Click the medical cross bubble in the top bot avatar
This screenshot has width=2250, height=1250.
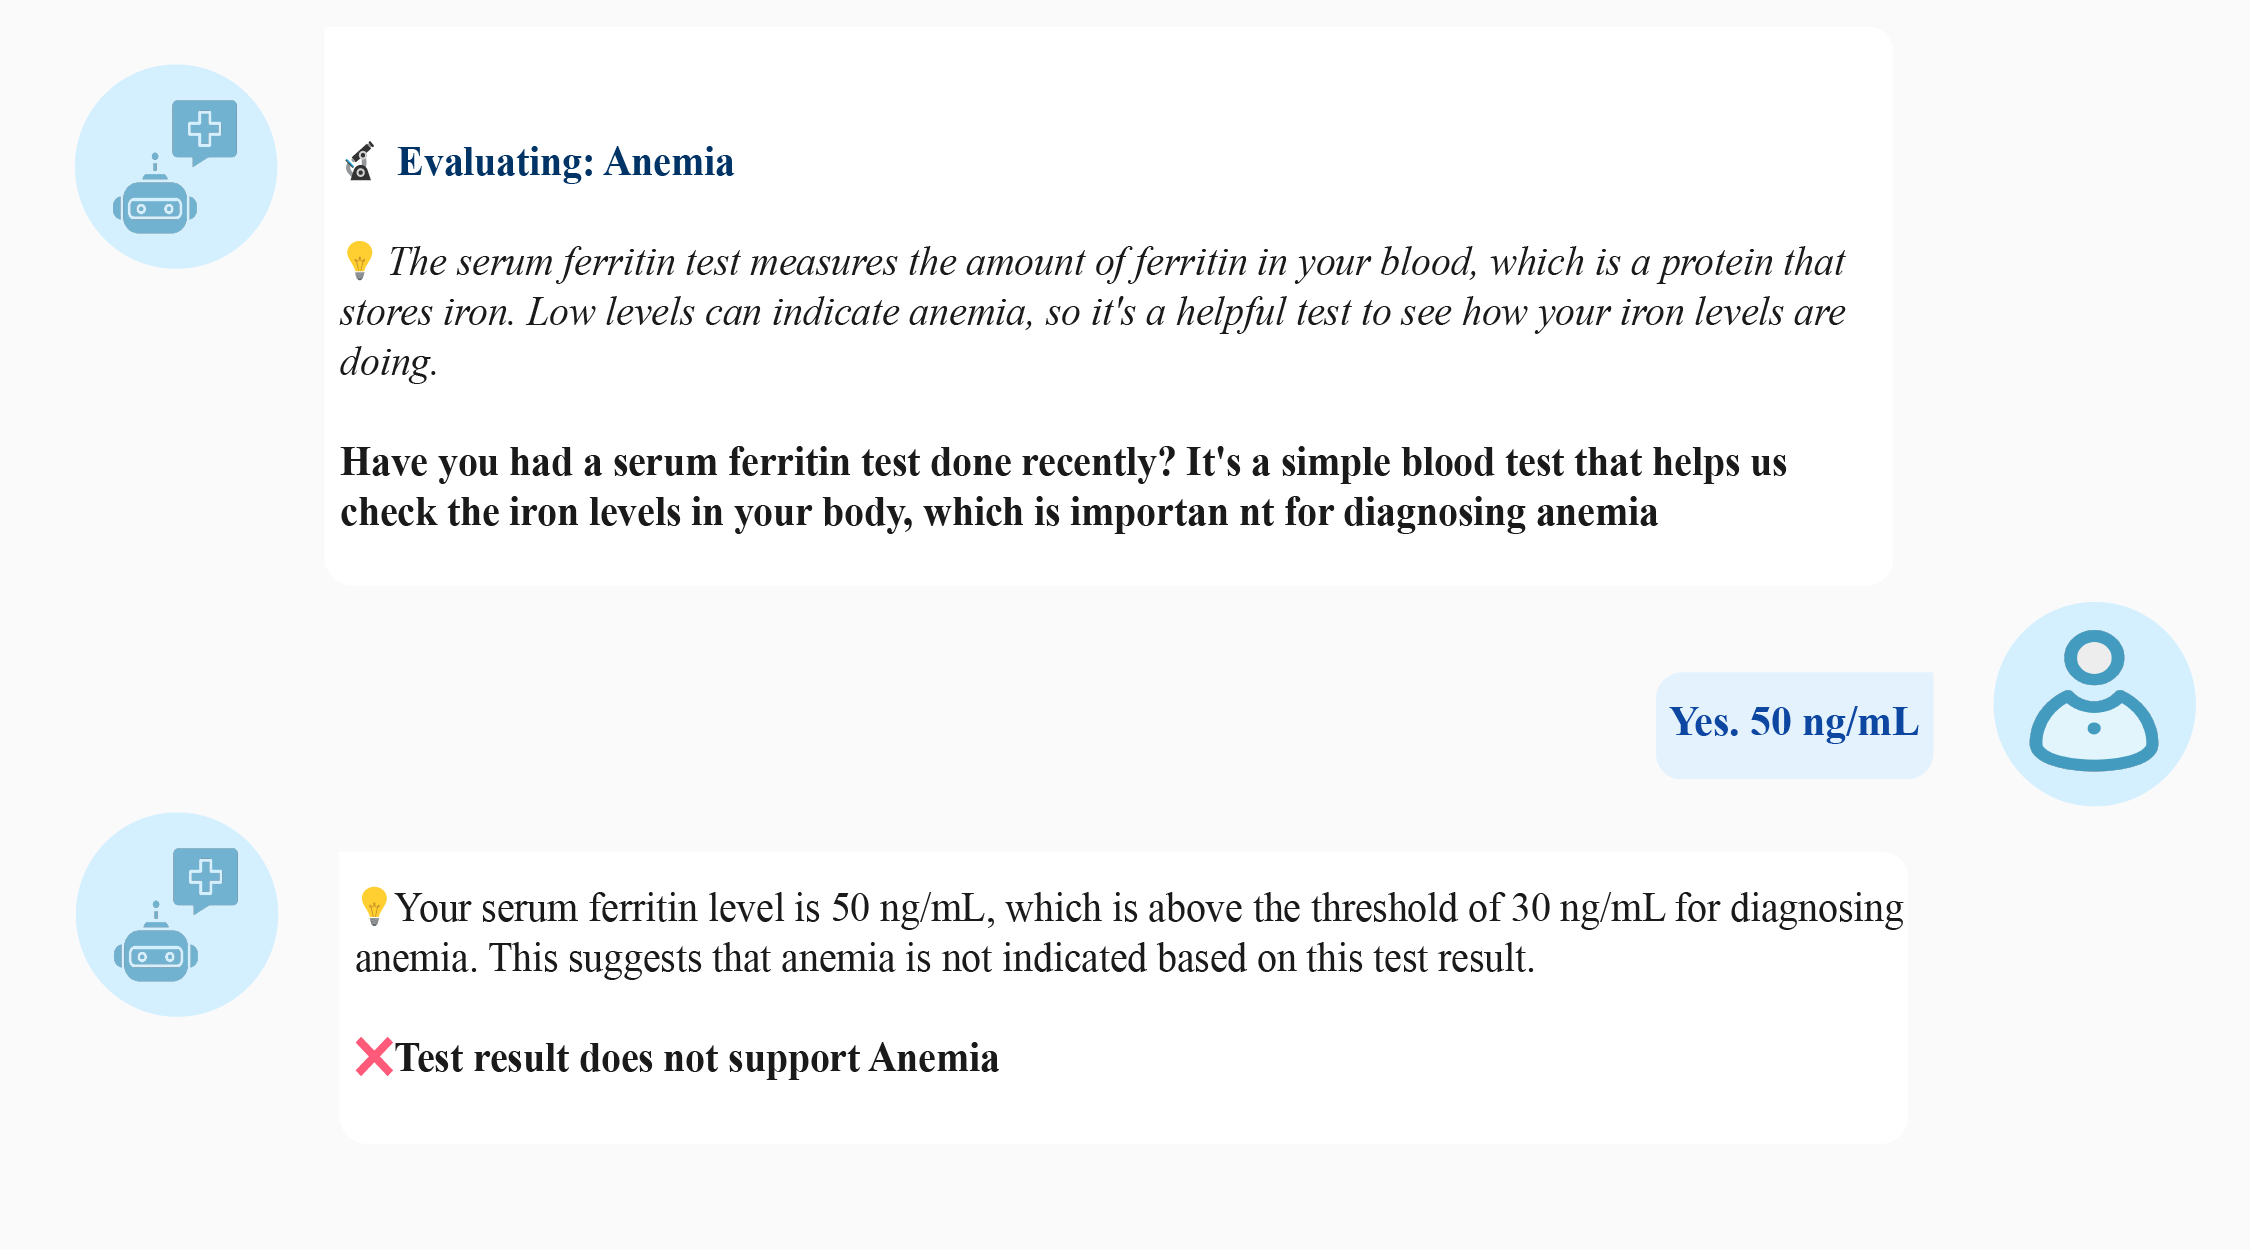(205, 130)
